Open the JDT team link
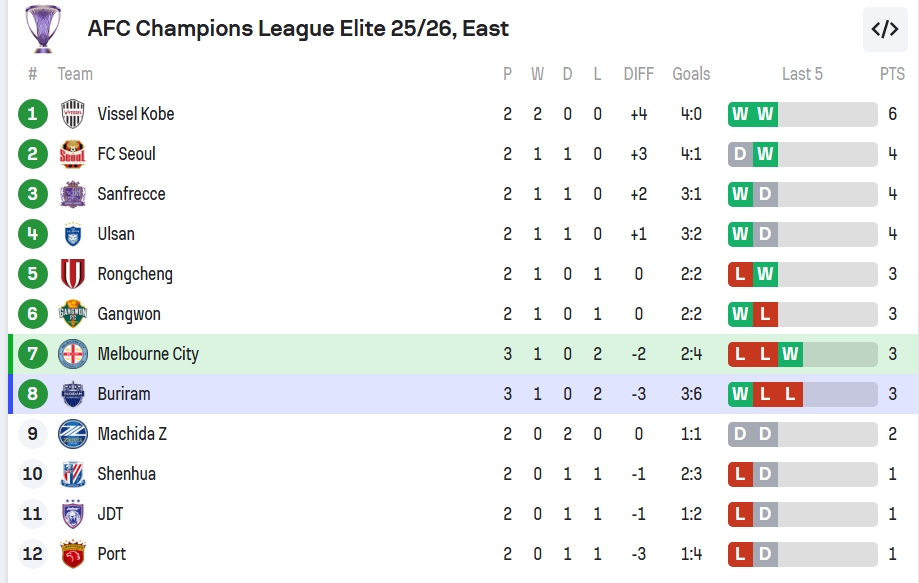Screen dimensions: 919x583 tap(110, 514)
